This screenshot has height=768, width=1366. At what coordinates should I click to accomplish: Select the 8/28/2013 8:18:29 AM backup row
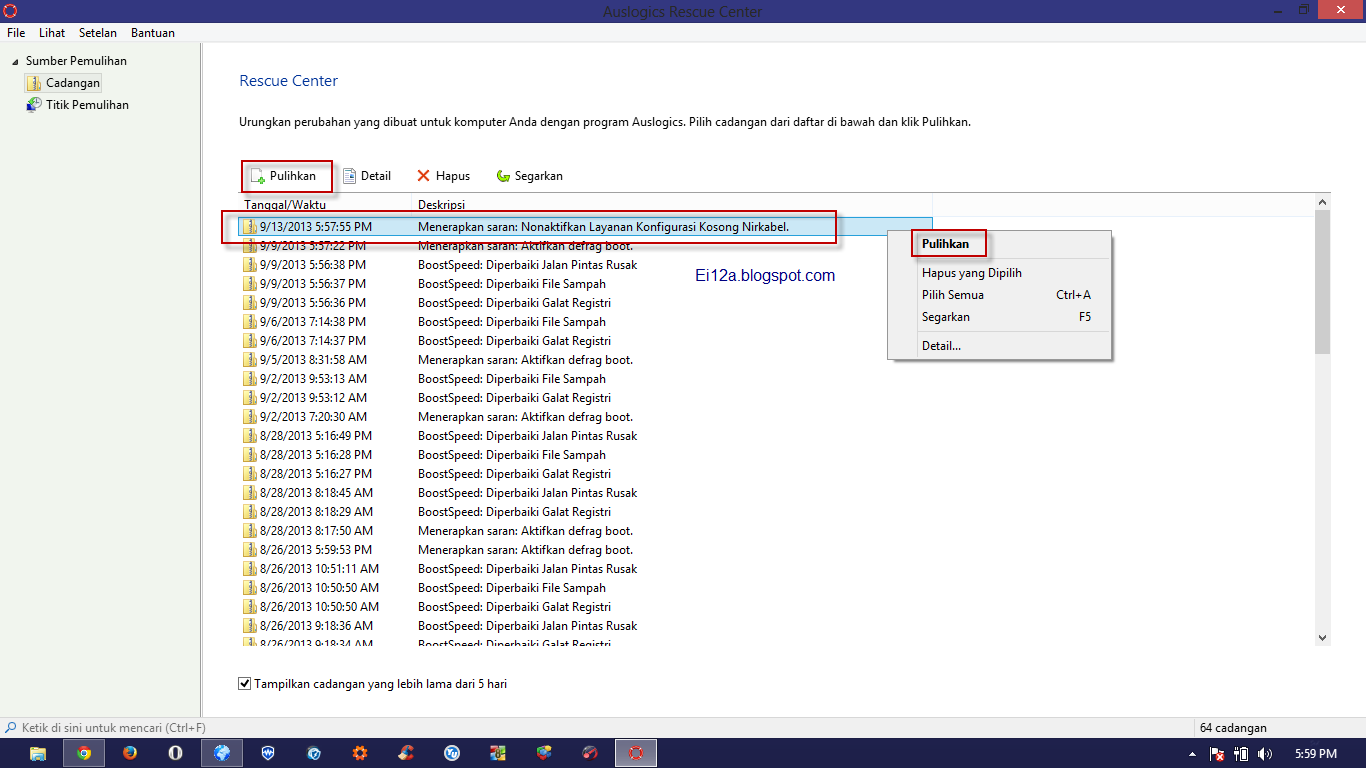(586, 512)
